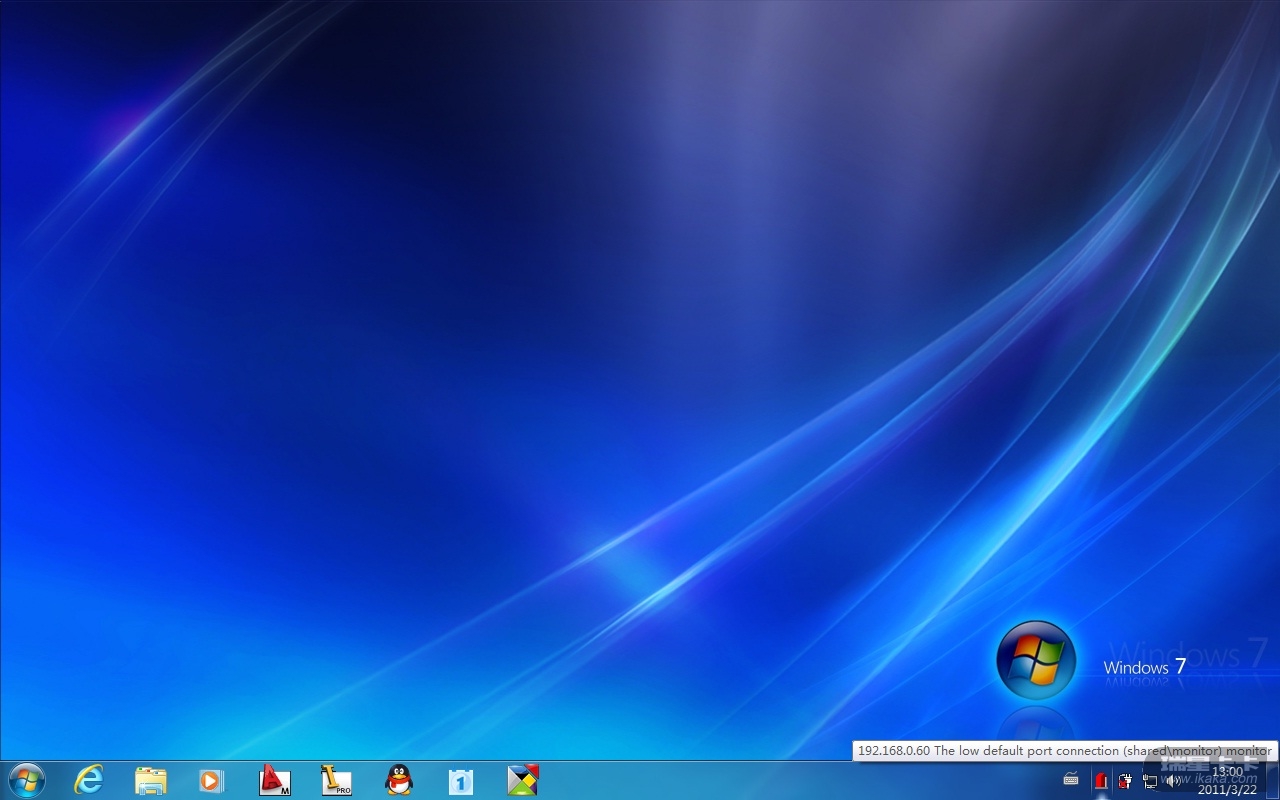Click the red connection monitor tray icon
Image resolution: width=1280 pixels, height=800 pixels.
(x=1101, y=781)
